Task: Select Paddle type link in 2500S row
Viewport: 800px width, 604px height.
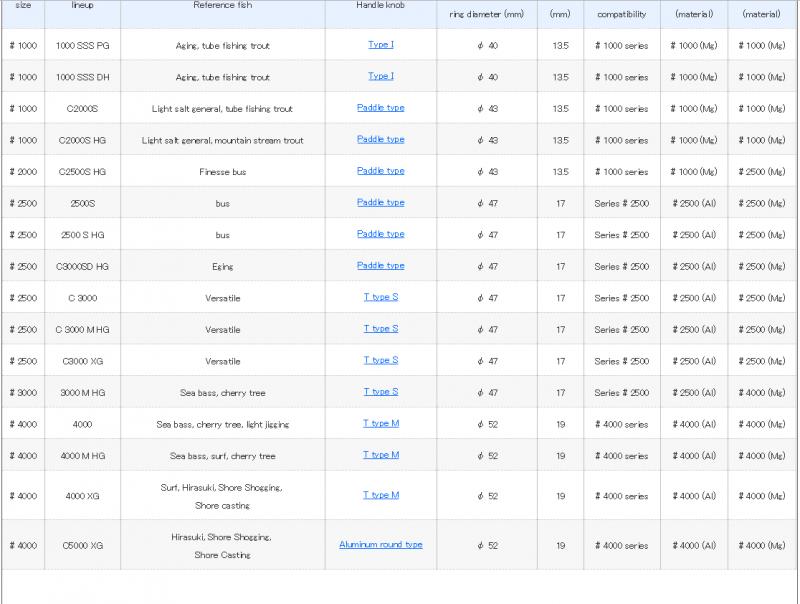Action: 380,202
